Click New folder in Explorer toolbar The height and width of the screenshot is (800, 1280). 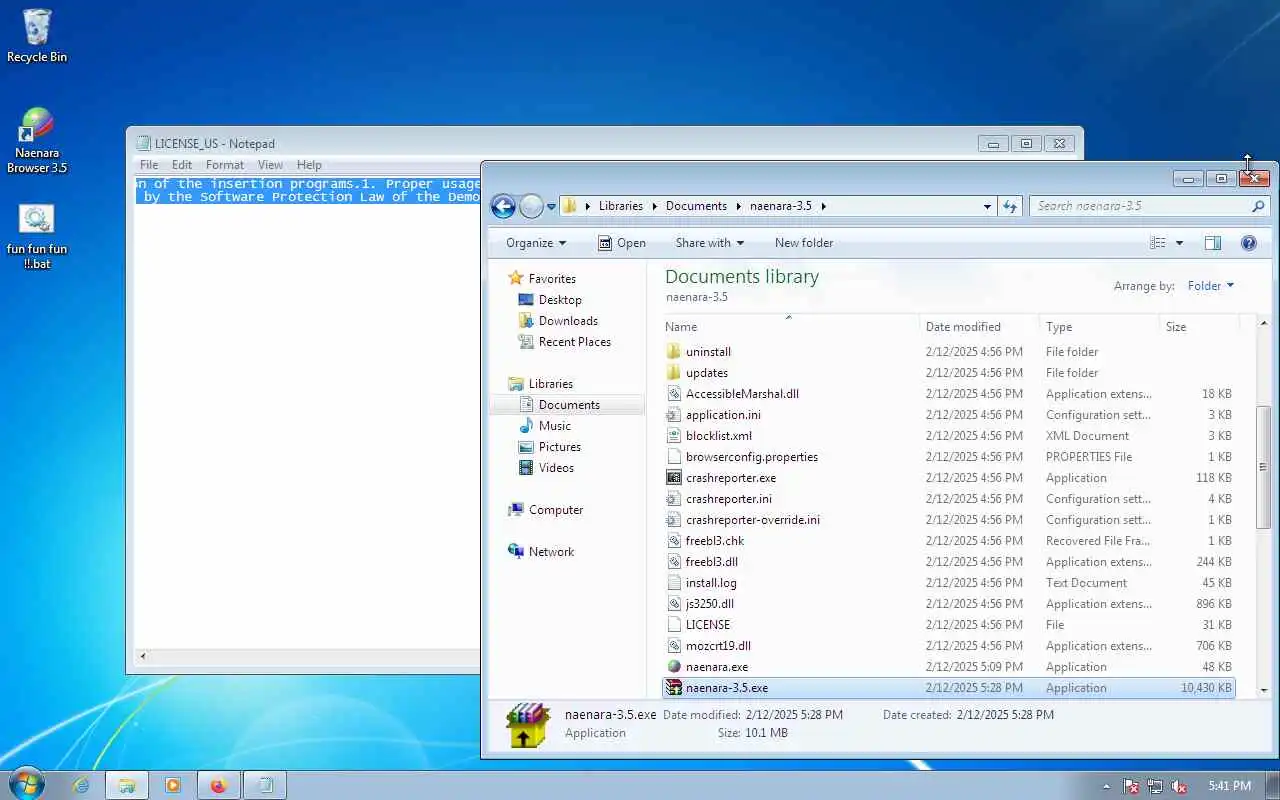point(804,243)
